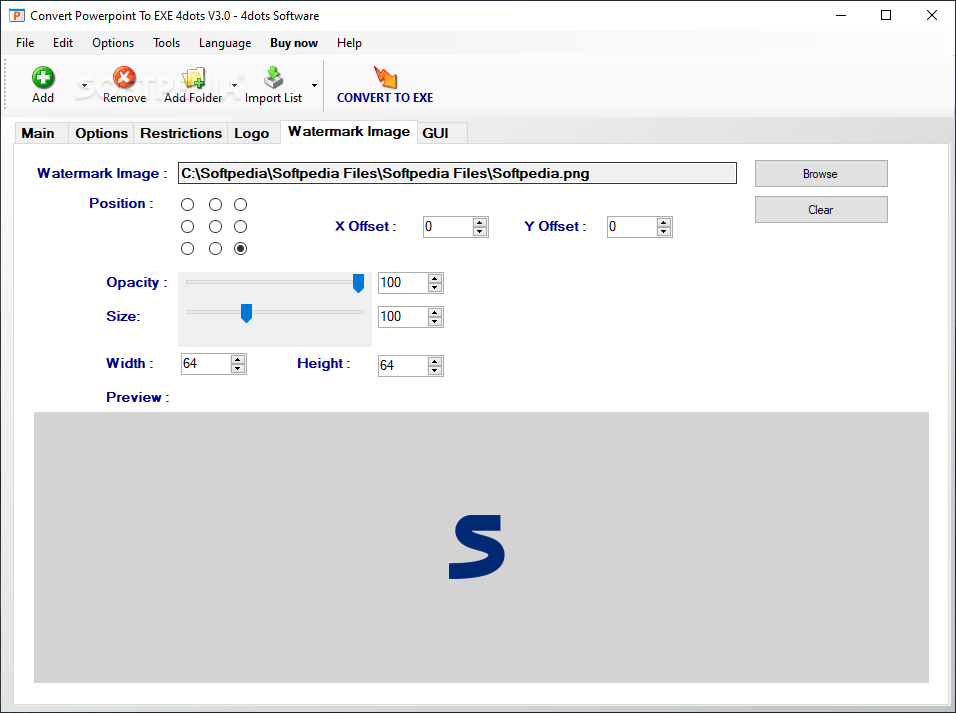The width and height of the screenshot is (956, 713).
Task: Increase Opacity value with up arrow
Action: click(x=435, y=279)
